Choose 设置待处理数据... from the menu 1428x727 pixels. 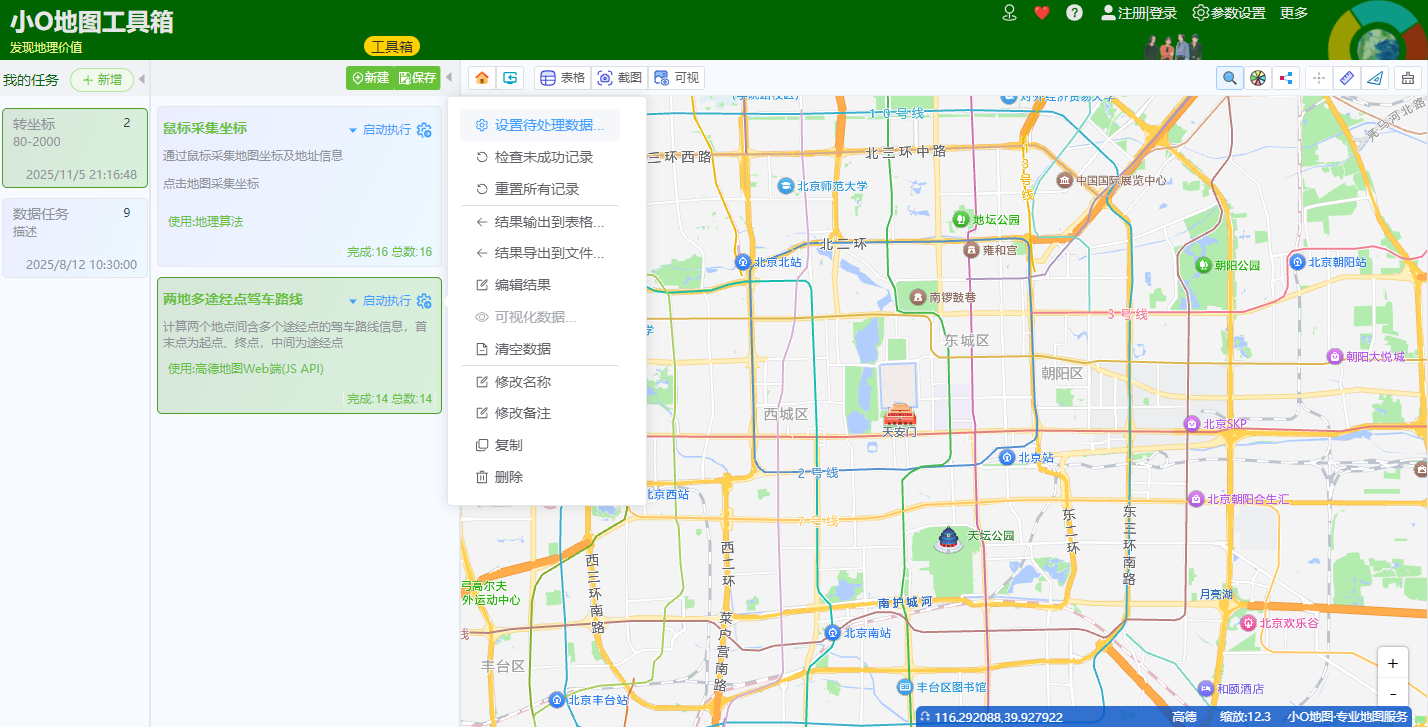coord(540,125)
